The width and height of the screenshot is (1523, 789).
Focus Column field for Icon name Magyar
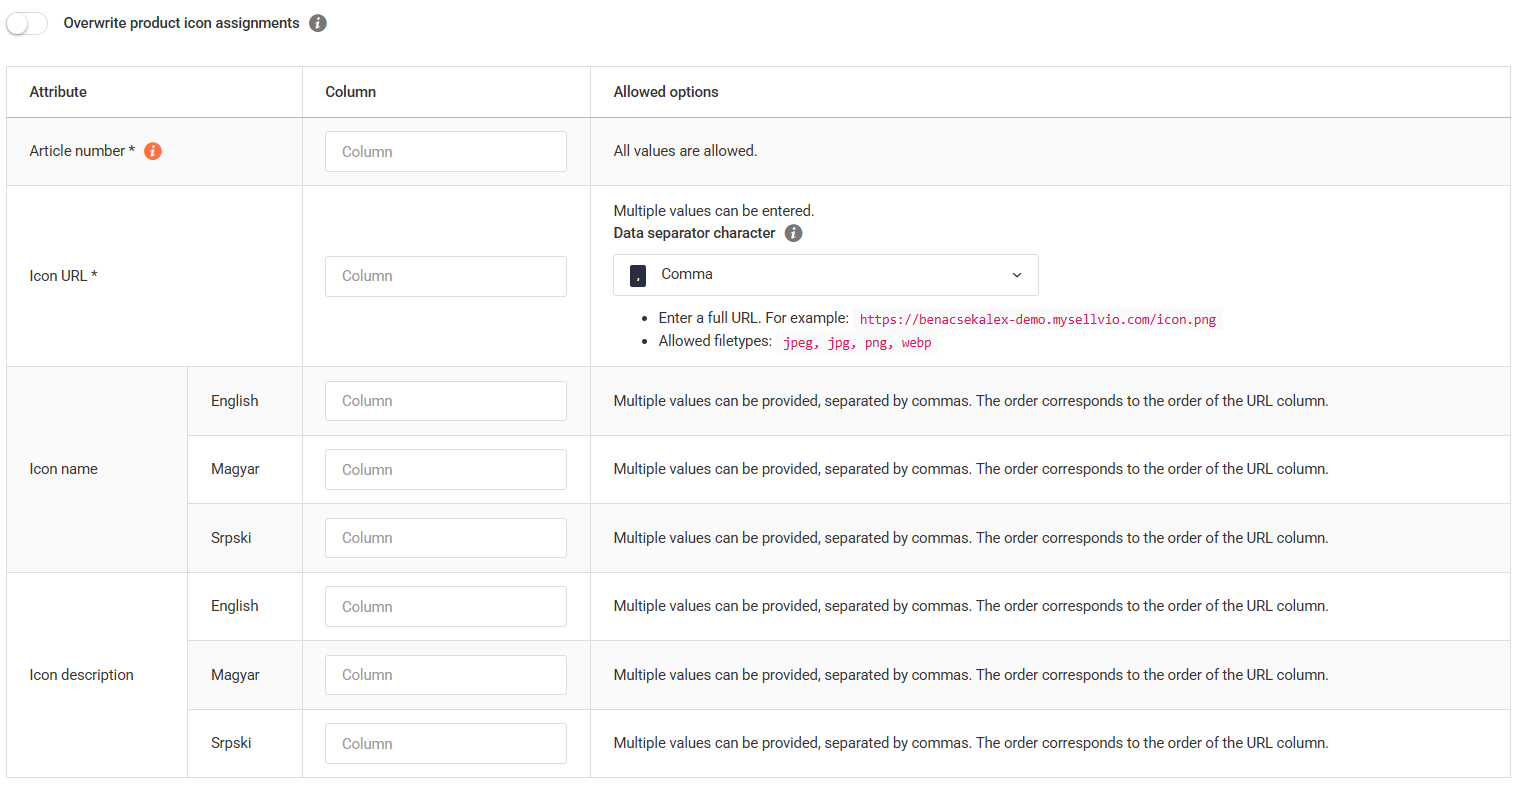pos(446,469)
